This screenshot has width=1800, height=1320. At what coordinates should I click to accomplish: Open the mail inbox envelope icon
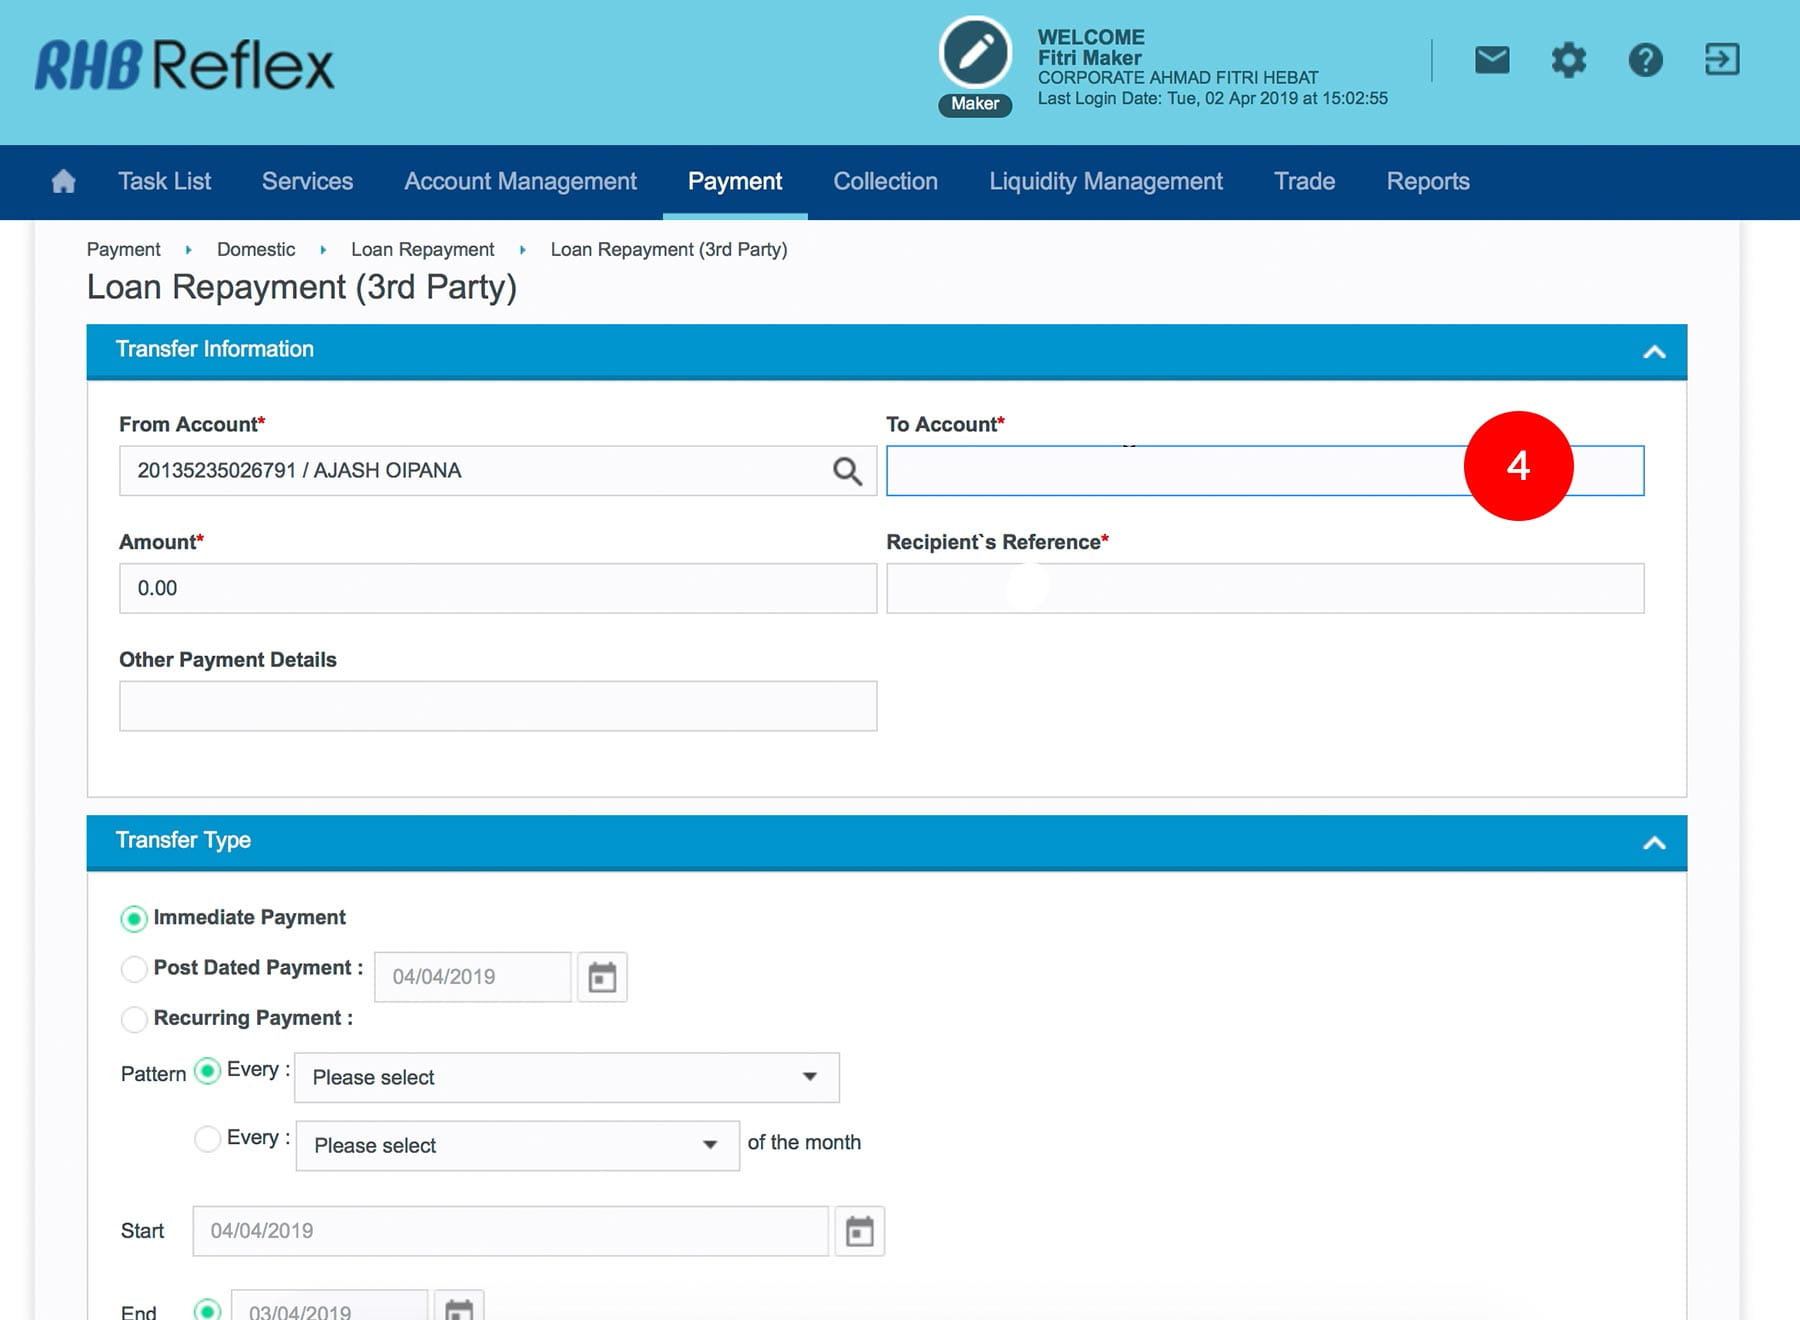(1492, 60)
